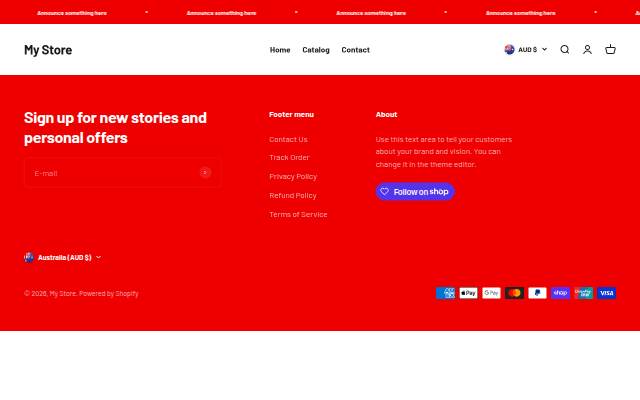Open the shopping cart icon
Image resolution: width=640 pixels, height=400 pixels.
pyautogui.click(x=610, y=49)
